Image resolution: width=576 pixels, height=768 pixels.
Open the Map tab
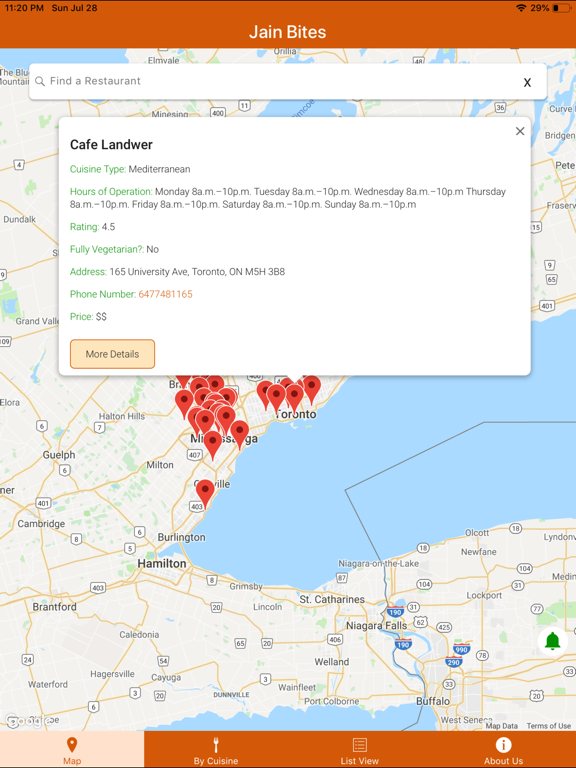(x=72, y=749)
